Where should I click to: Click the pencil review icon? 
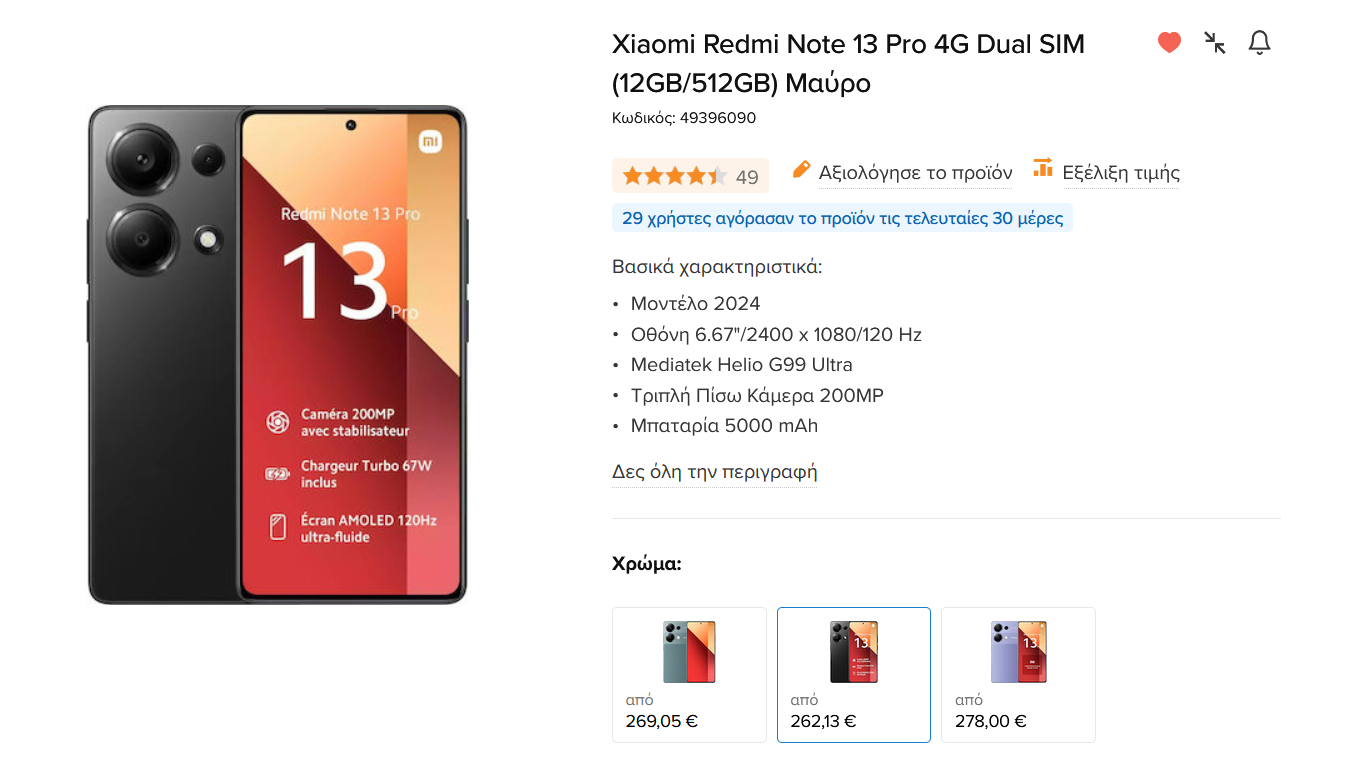coord(801,170)
